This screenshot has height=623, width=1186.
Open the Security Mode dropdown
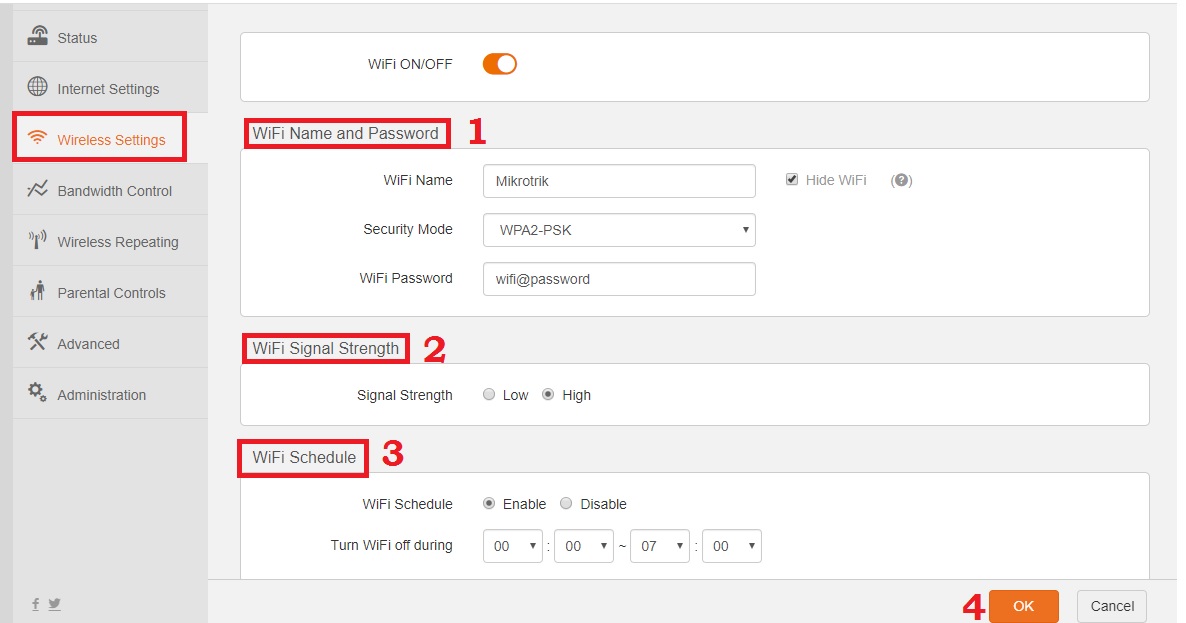click(x=619, y=230)
